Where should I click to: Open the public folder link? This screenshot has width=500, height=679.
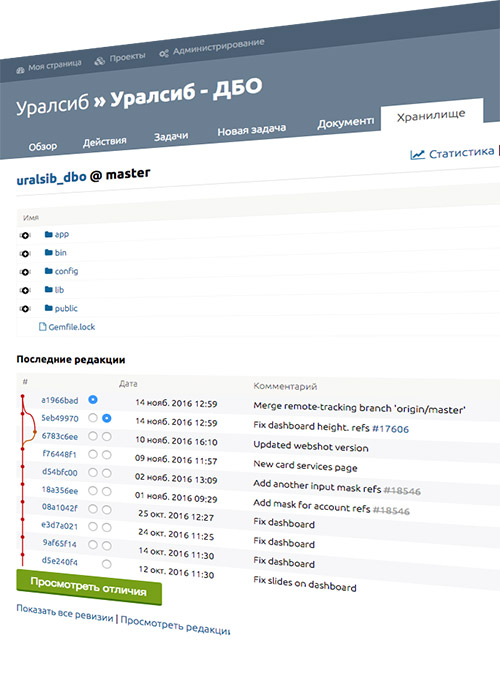66,308
